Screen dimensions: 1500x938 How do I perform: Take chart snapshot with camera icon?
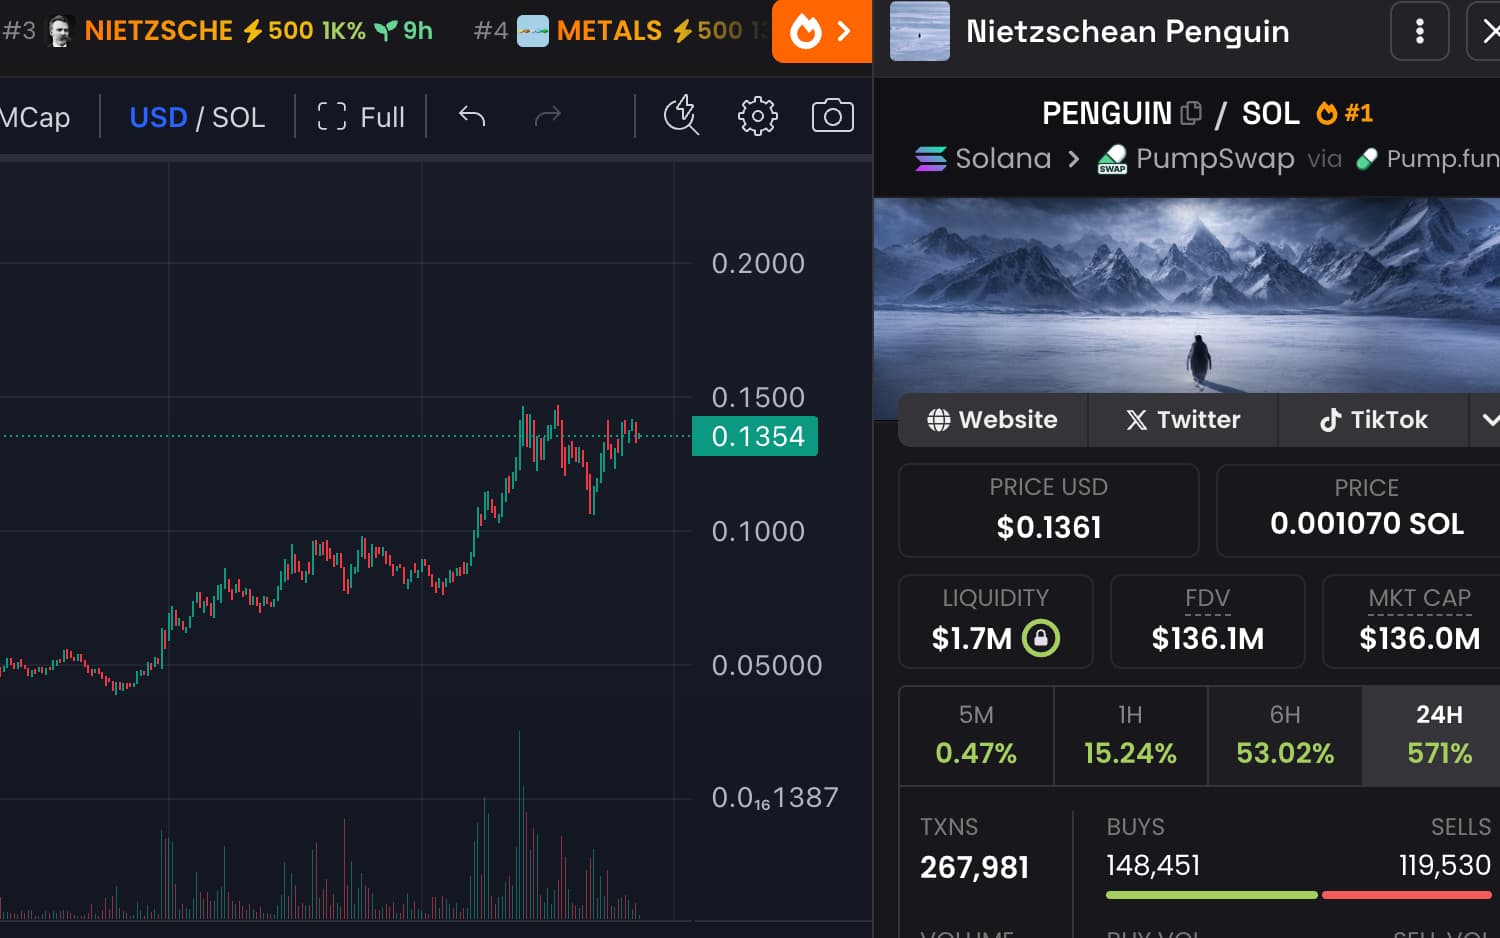(x=832, y=117)
